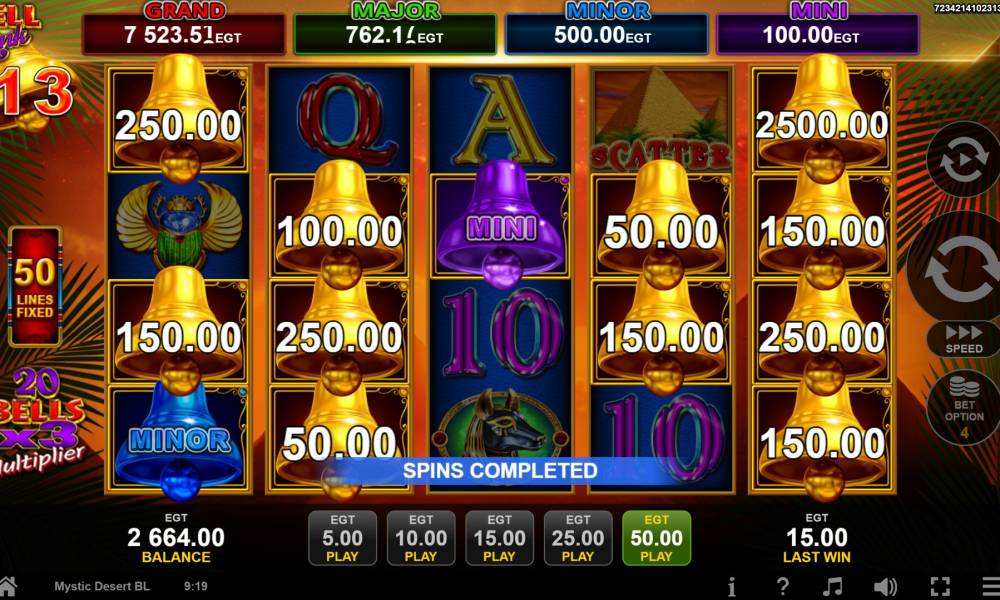The height and width of the screenshot is (600, 1000).
Task: Enter fullscreen mode icon
Action: (940, 586)
